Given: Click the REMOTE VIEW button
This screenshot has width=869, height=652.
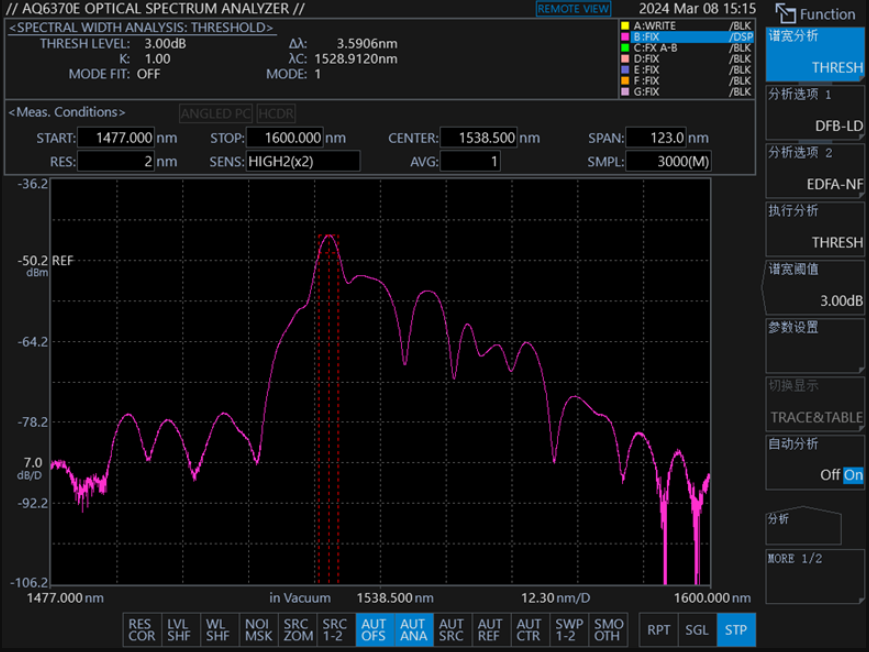Looking at the screenshot, I should [573, 9].
